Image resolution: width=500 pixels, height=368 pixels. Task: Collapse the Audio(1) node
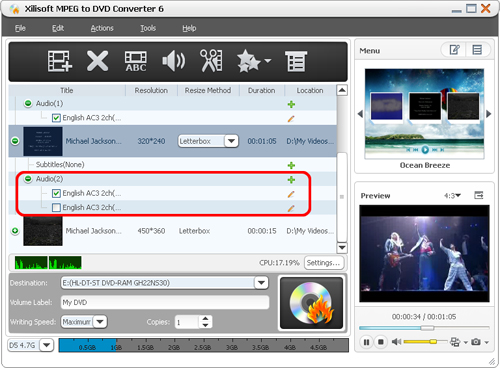coord(28,103)
